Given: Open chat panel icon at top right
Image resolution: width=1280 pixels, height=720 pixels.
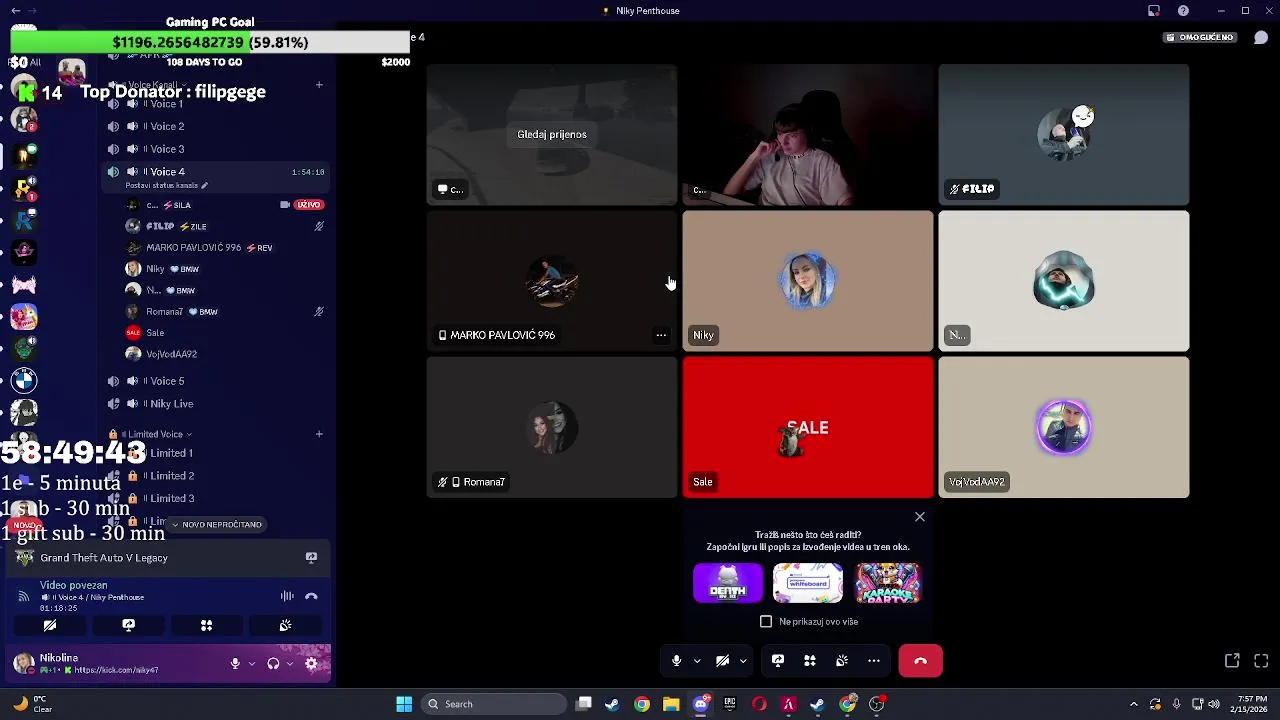Looking at the screenshot, I should 1261,37.
